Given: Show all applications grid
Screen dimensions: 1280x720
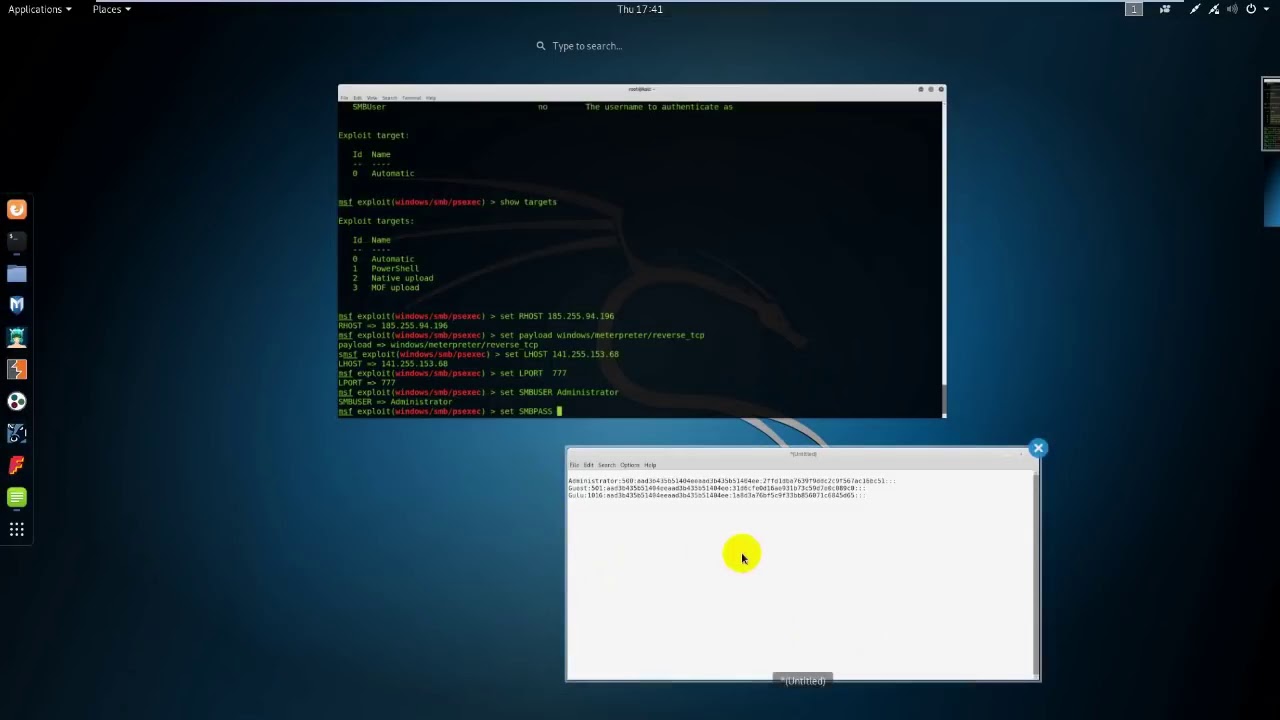Looking at the screenshot, I should click(x=17, y=529).
